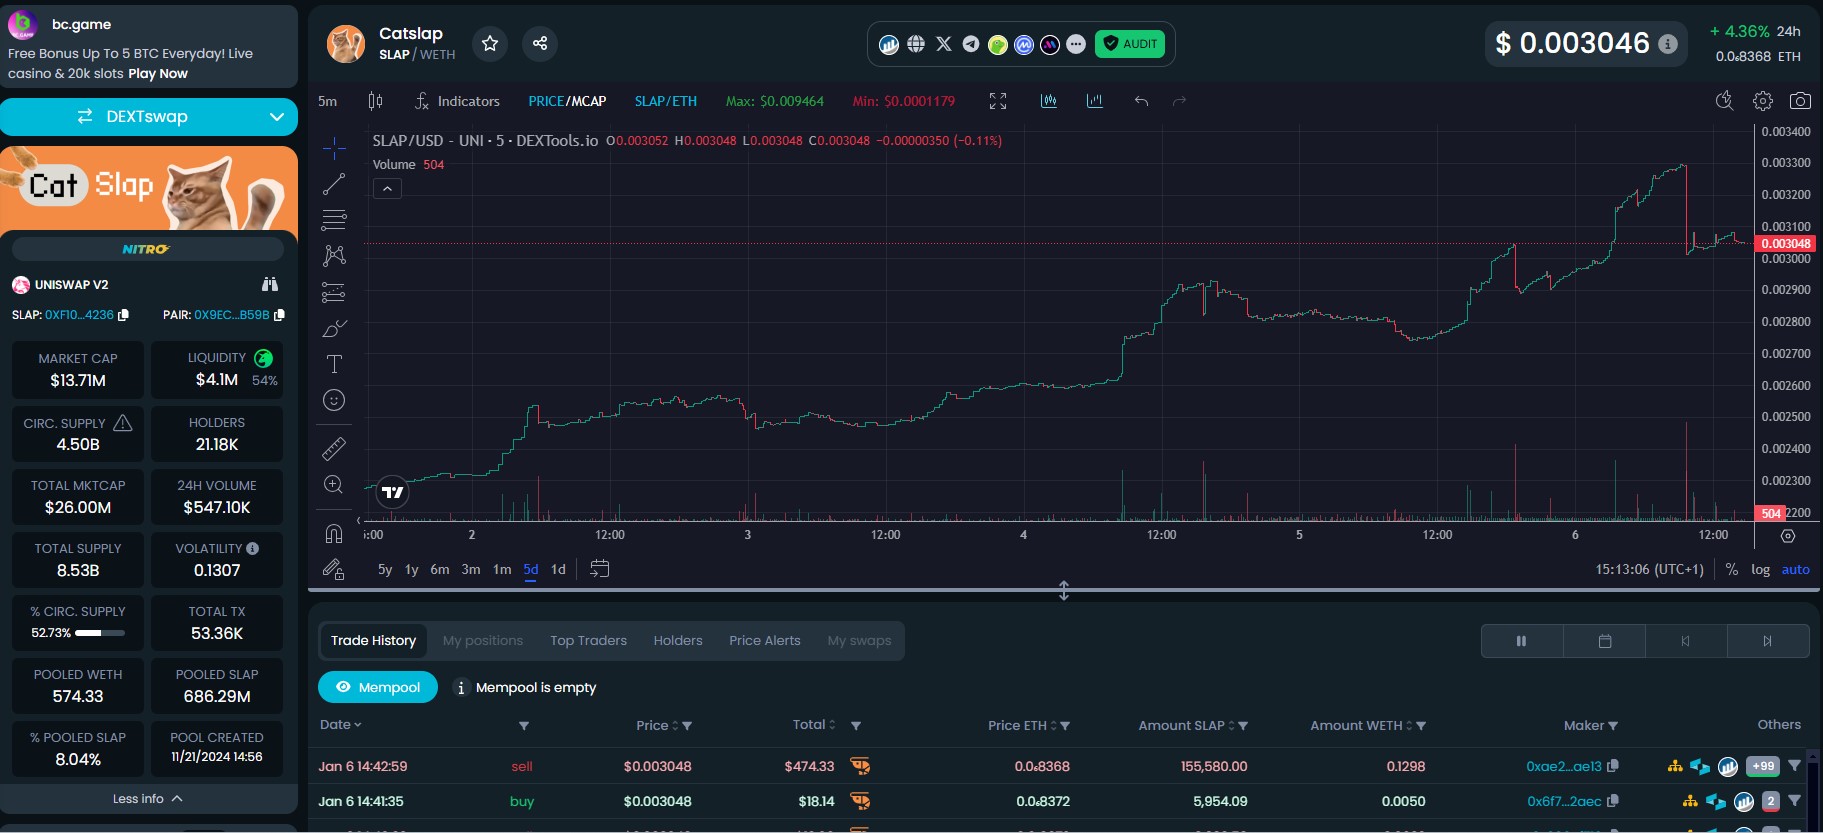Viewport: 1823px width, 833px height.
Task: Open the trade history date calendar filter
Action: click(x=1604, y=641)
